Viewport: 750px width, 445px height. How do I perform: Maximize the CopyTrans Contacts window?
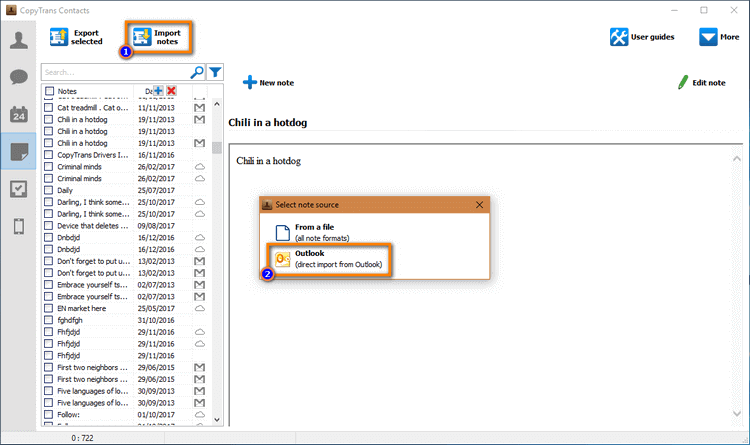click(x=704, y=10)
